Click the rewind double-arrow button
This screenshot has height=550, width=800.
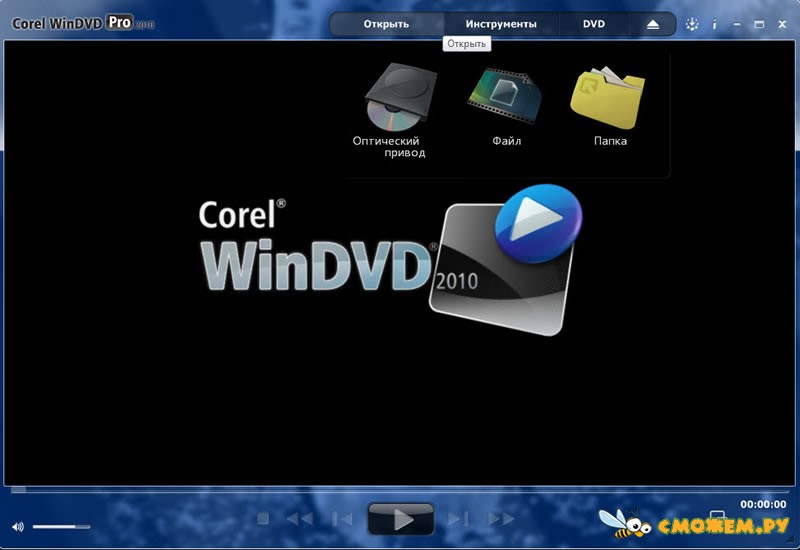[300, 519]
